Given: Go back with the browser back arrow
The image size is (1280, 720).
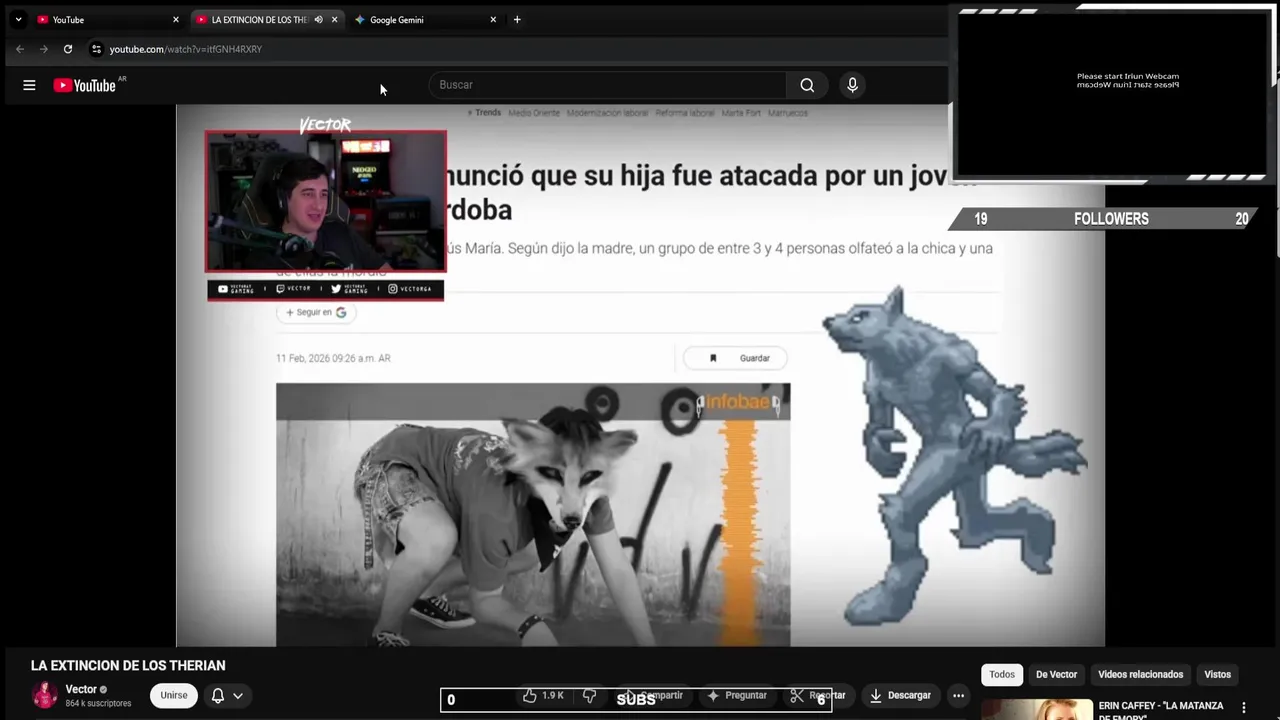Looking at the screenshot, I should click(x=20, y=49).
